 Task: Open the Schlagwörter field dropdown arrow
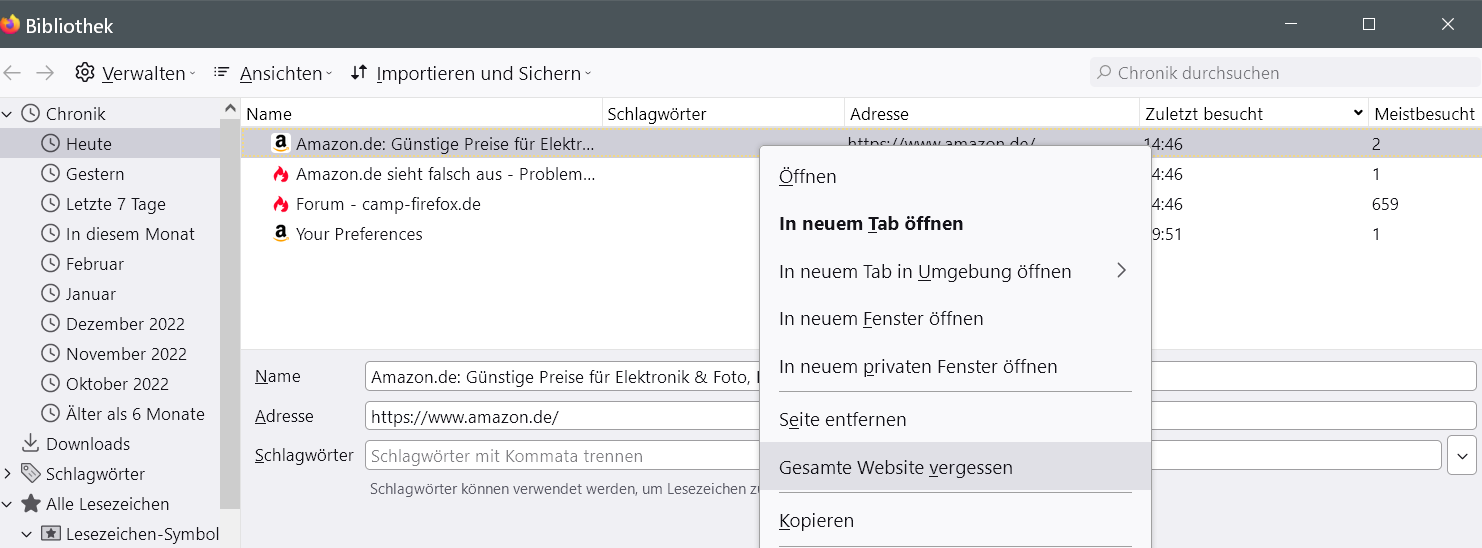tap(1462, 456)
